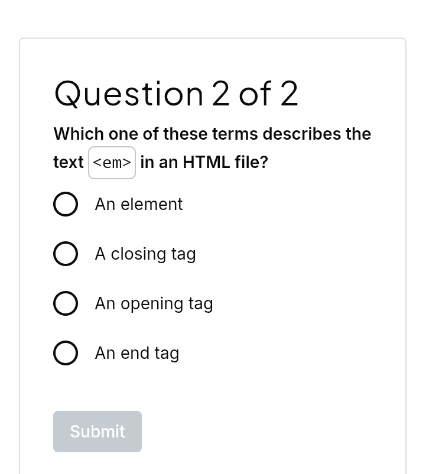Tap the "An end tag" label text

137,354
